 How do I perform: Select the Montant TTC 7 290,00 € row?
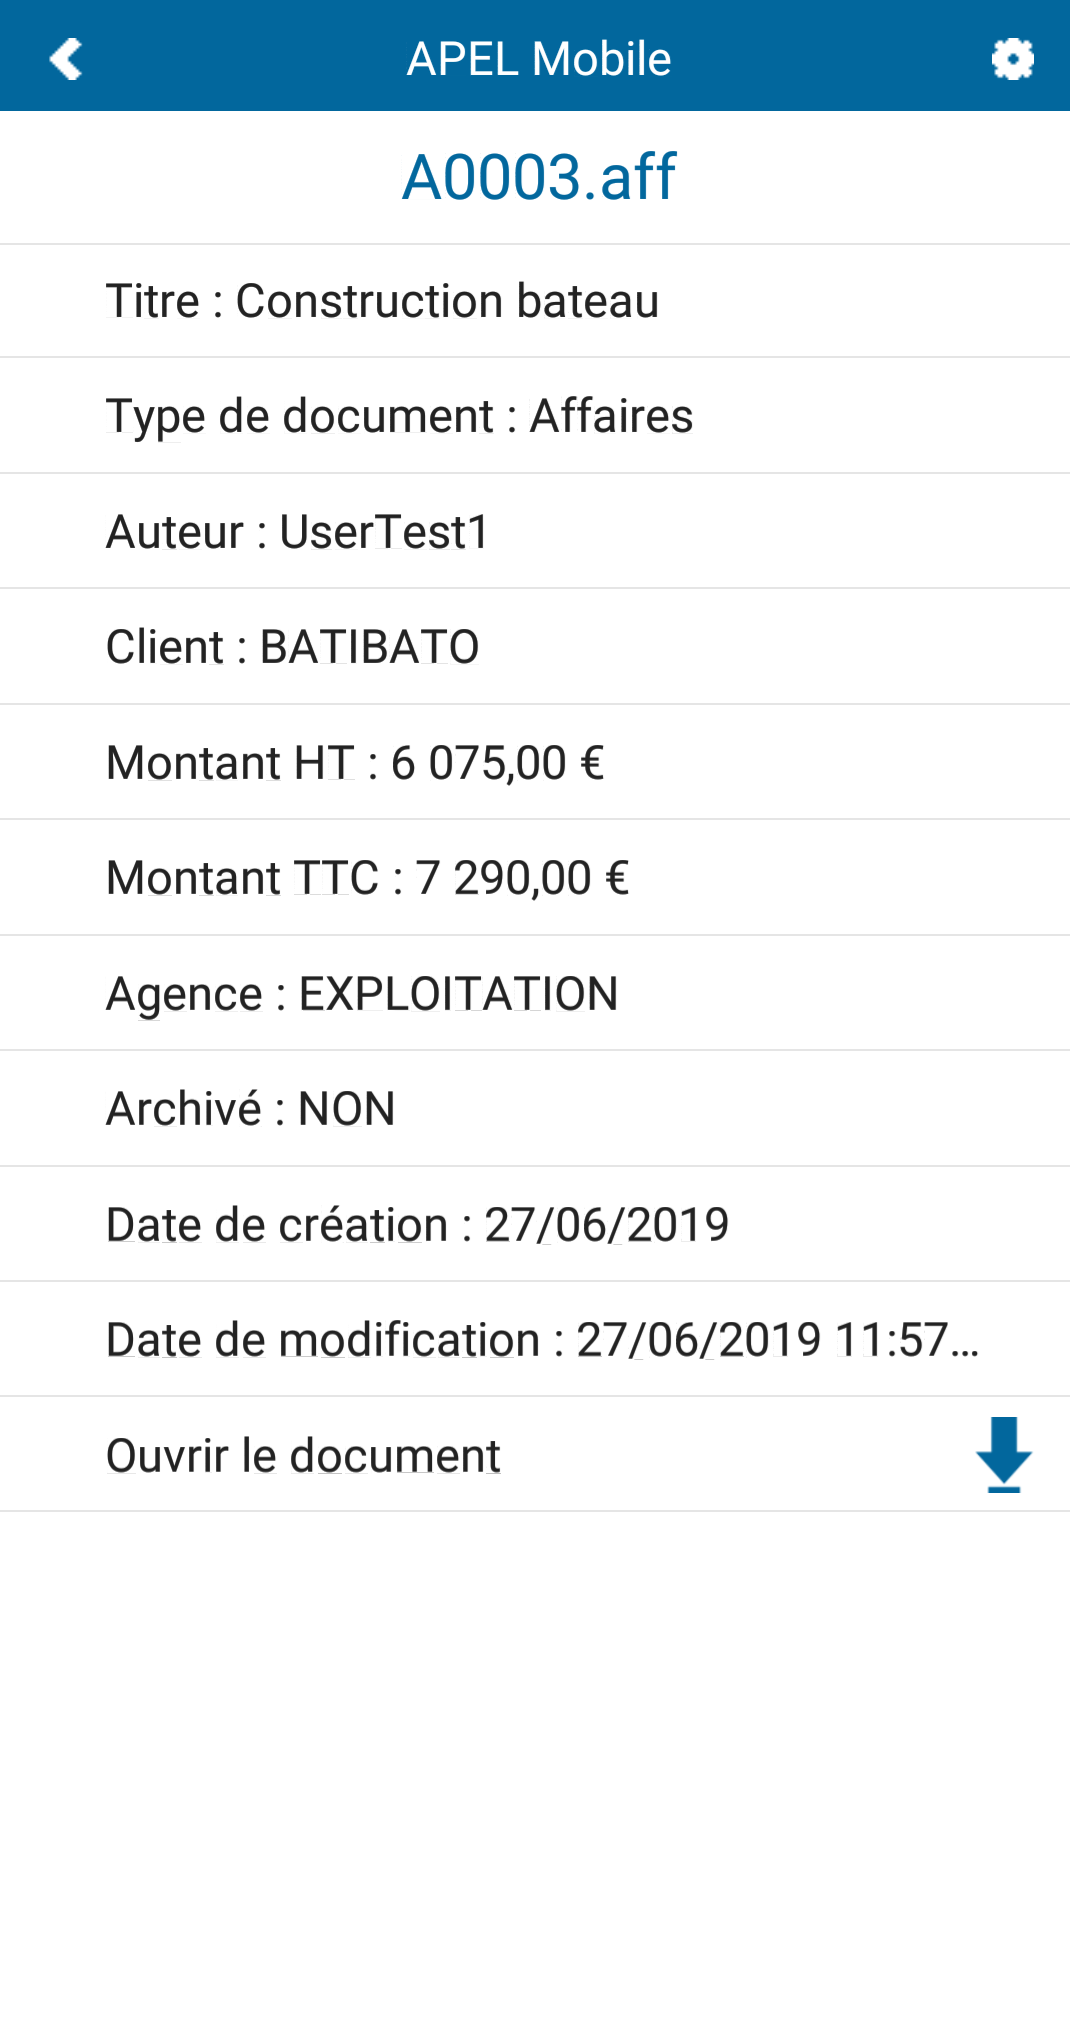click(x=535, y=878)
